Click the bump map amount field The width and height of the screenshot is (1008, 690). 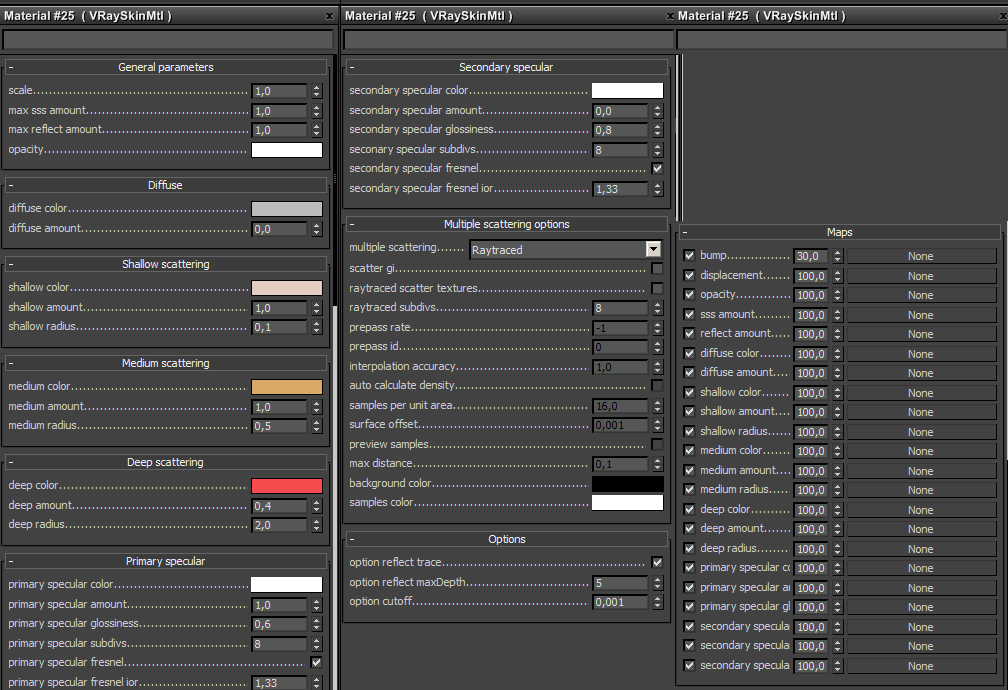(x=811, y=256)
